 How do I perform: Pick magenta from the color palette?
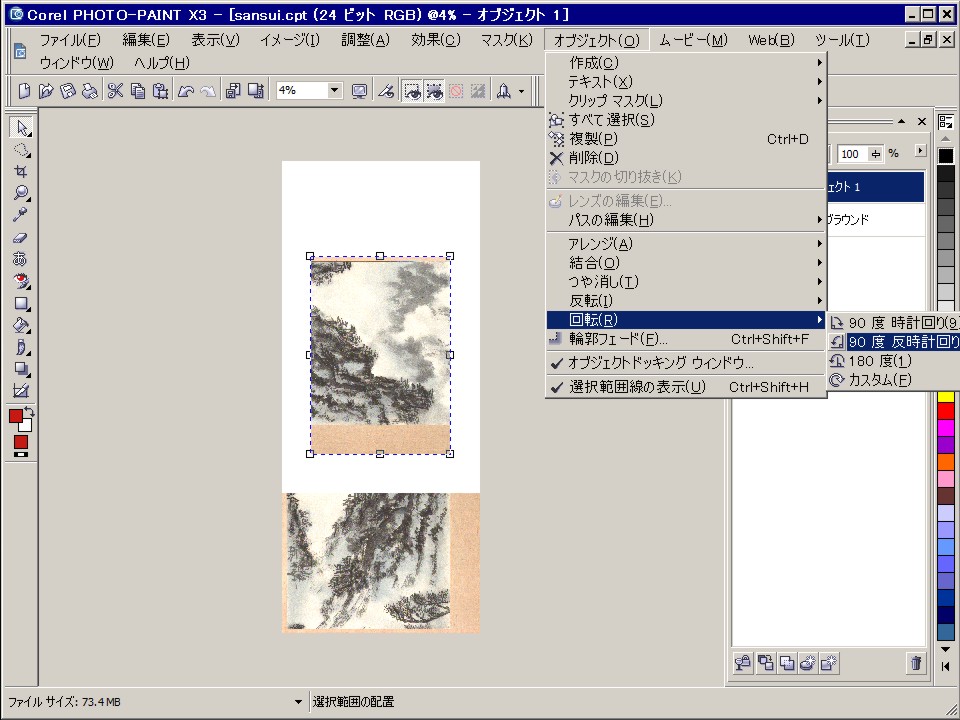946,427
